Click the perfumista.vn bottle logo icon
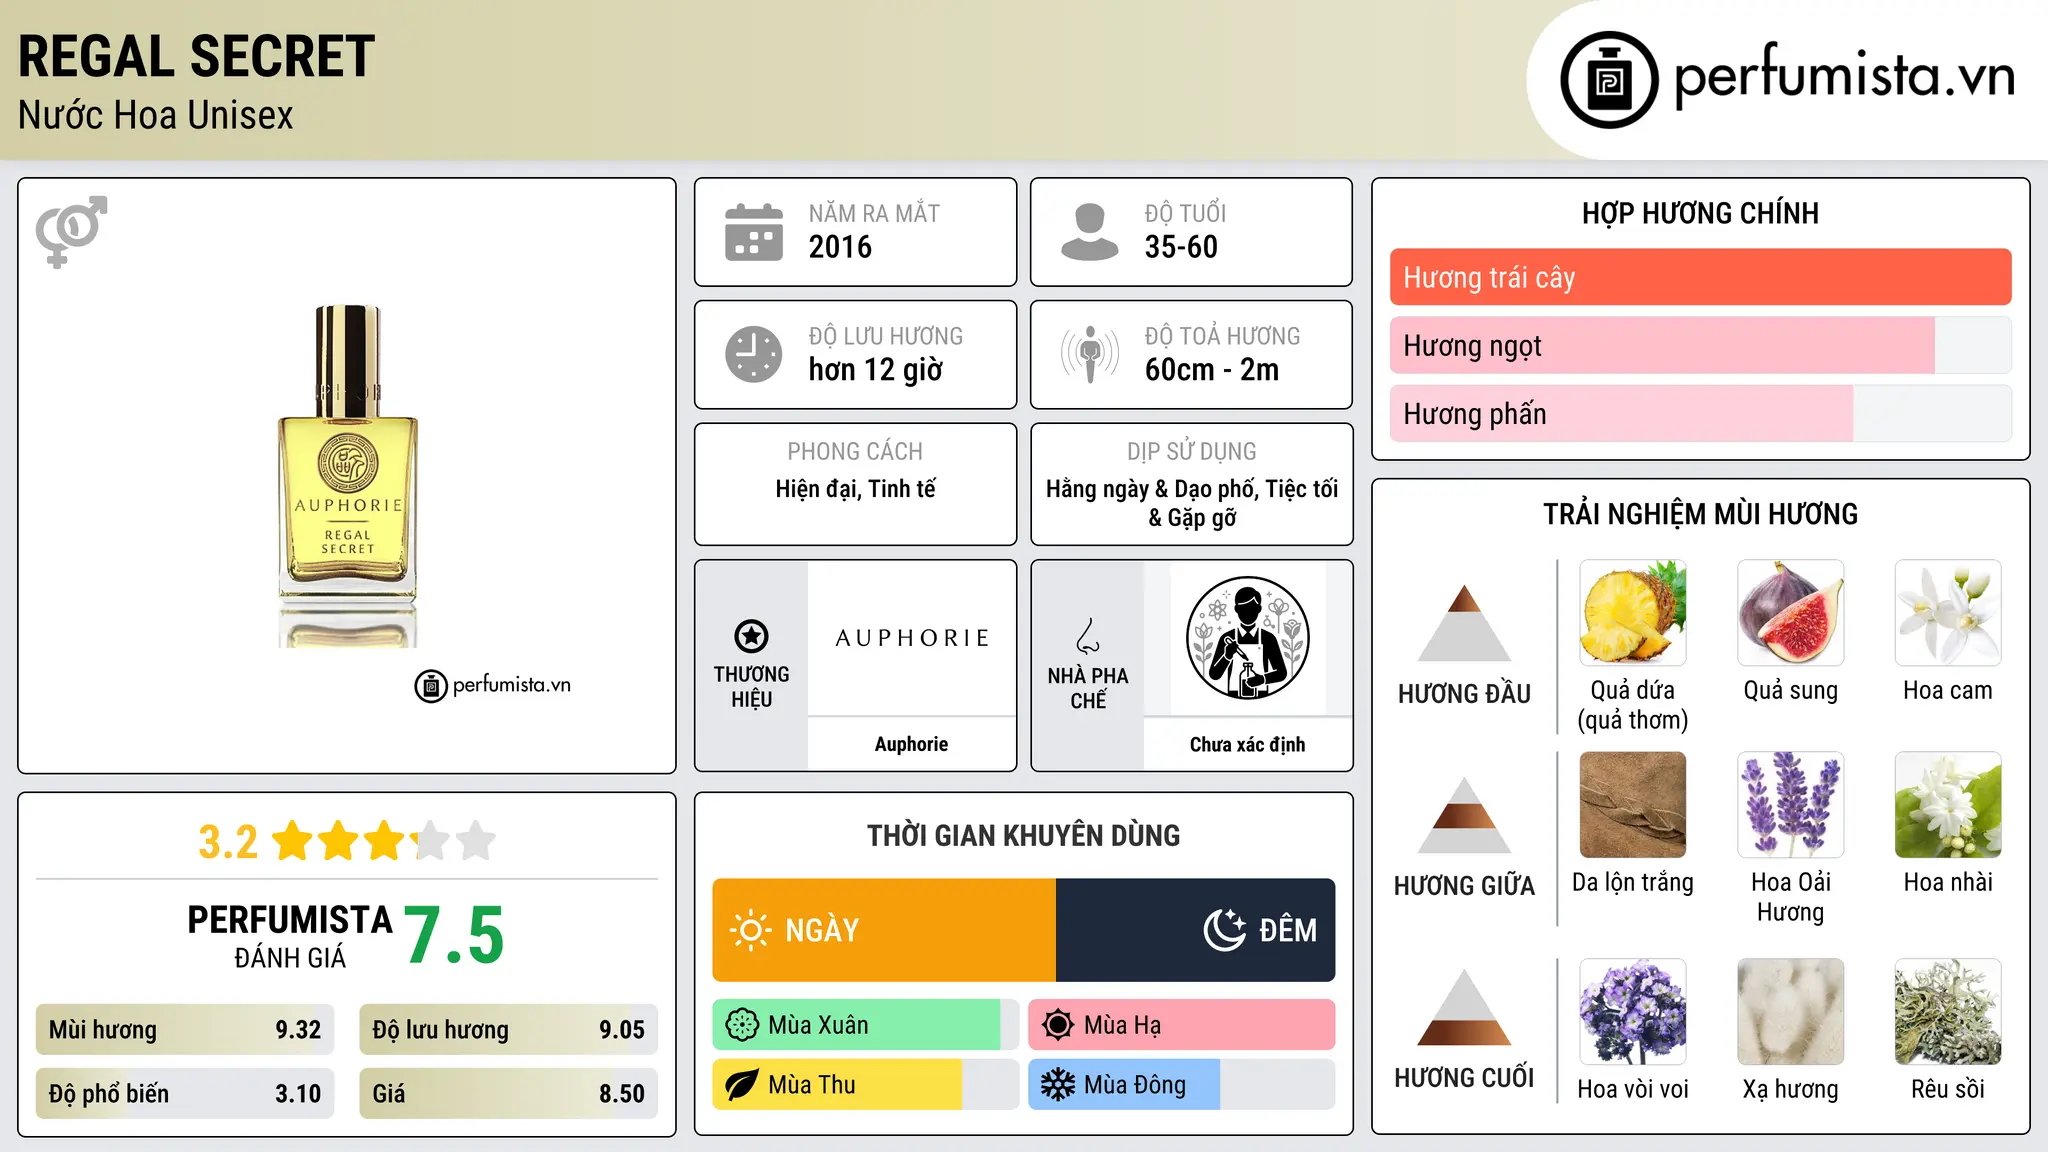The width and height of the screenshot is (2048, 1152). pos(1609,80)
